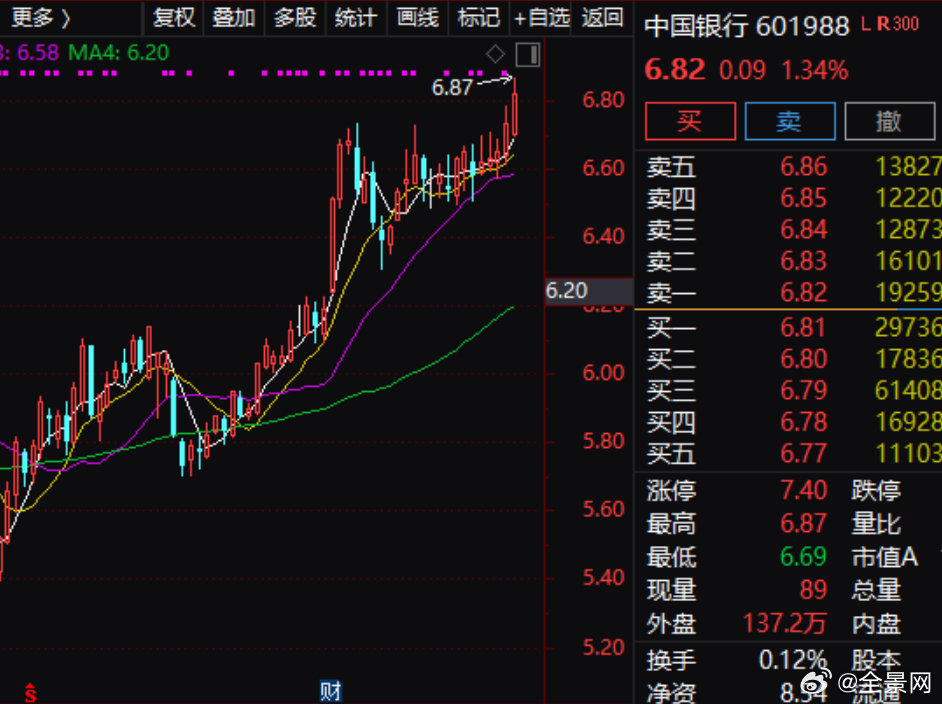Select the 买一 price 6.81
942x704 pixels.
click(803, 327)
